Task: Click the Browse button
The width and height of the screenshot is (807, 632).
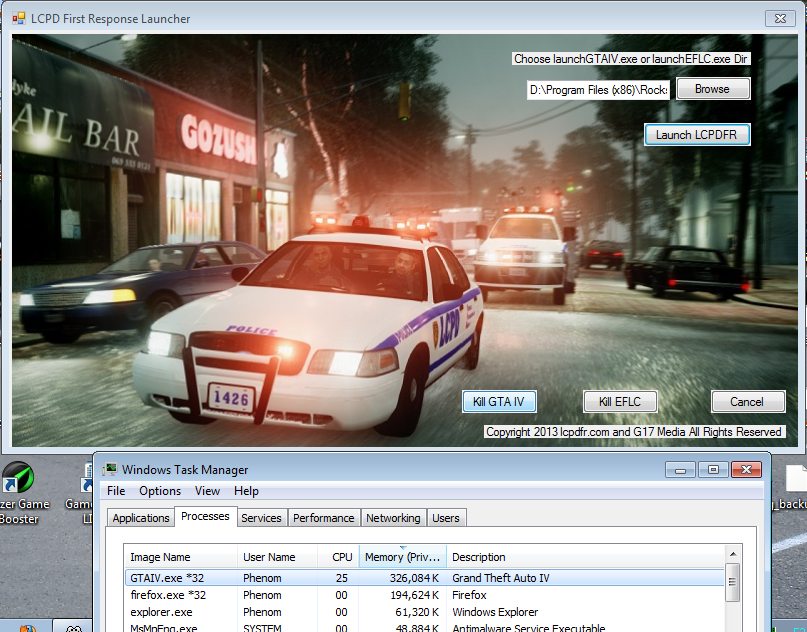Action: click(712, 89)
